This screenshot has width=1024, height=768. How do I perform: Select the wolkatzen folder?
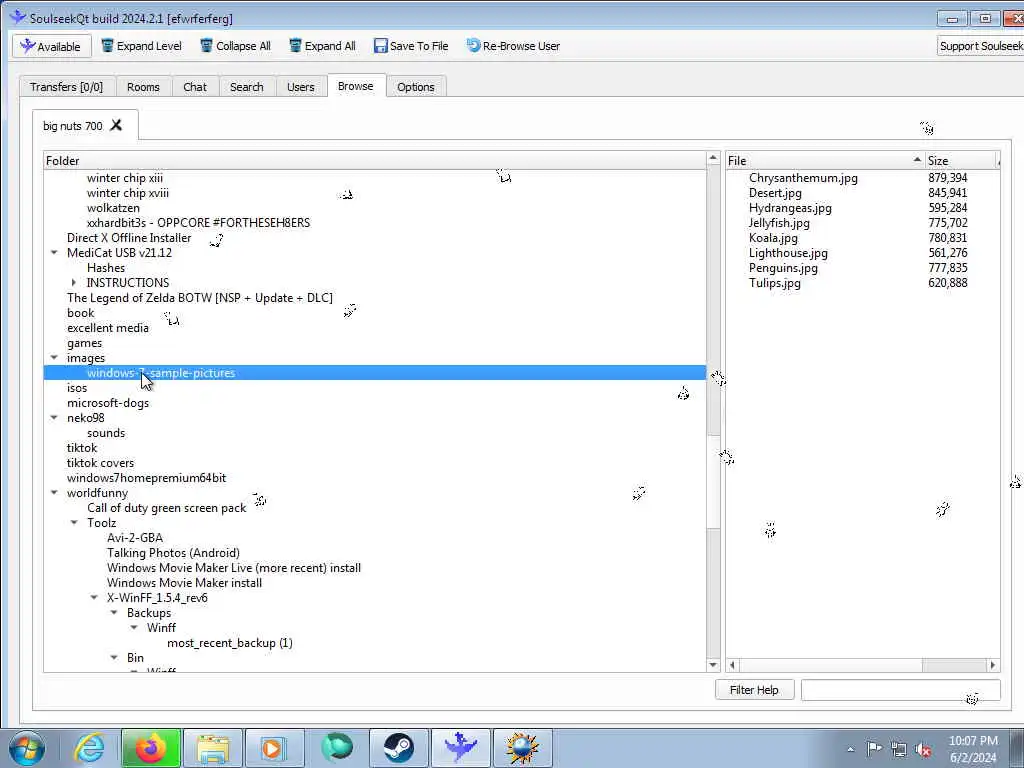(113, 208)
